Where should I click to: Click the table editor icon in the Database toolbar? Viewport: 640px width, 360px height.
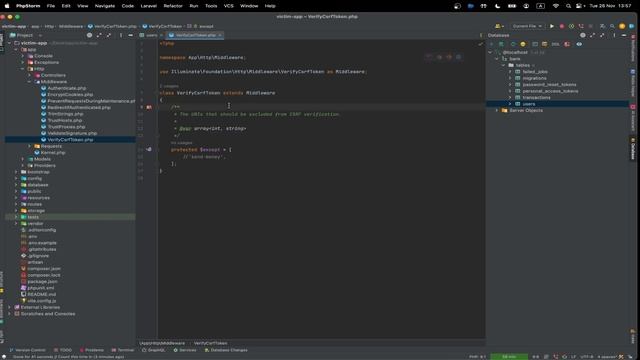(544, 44)
